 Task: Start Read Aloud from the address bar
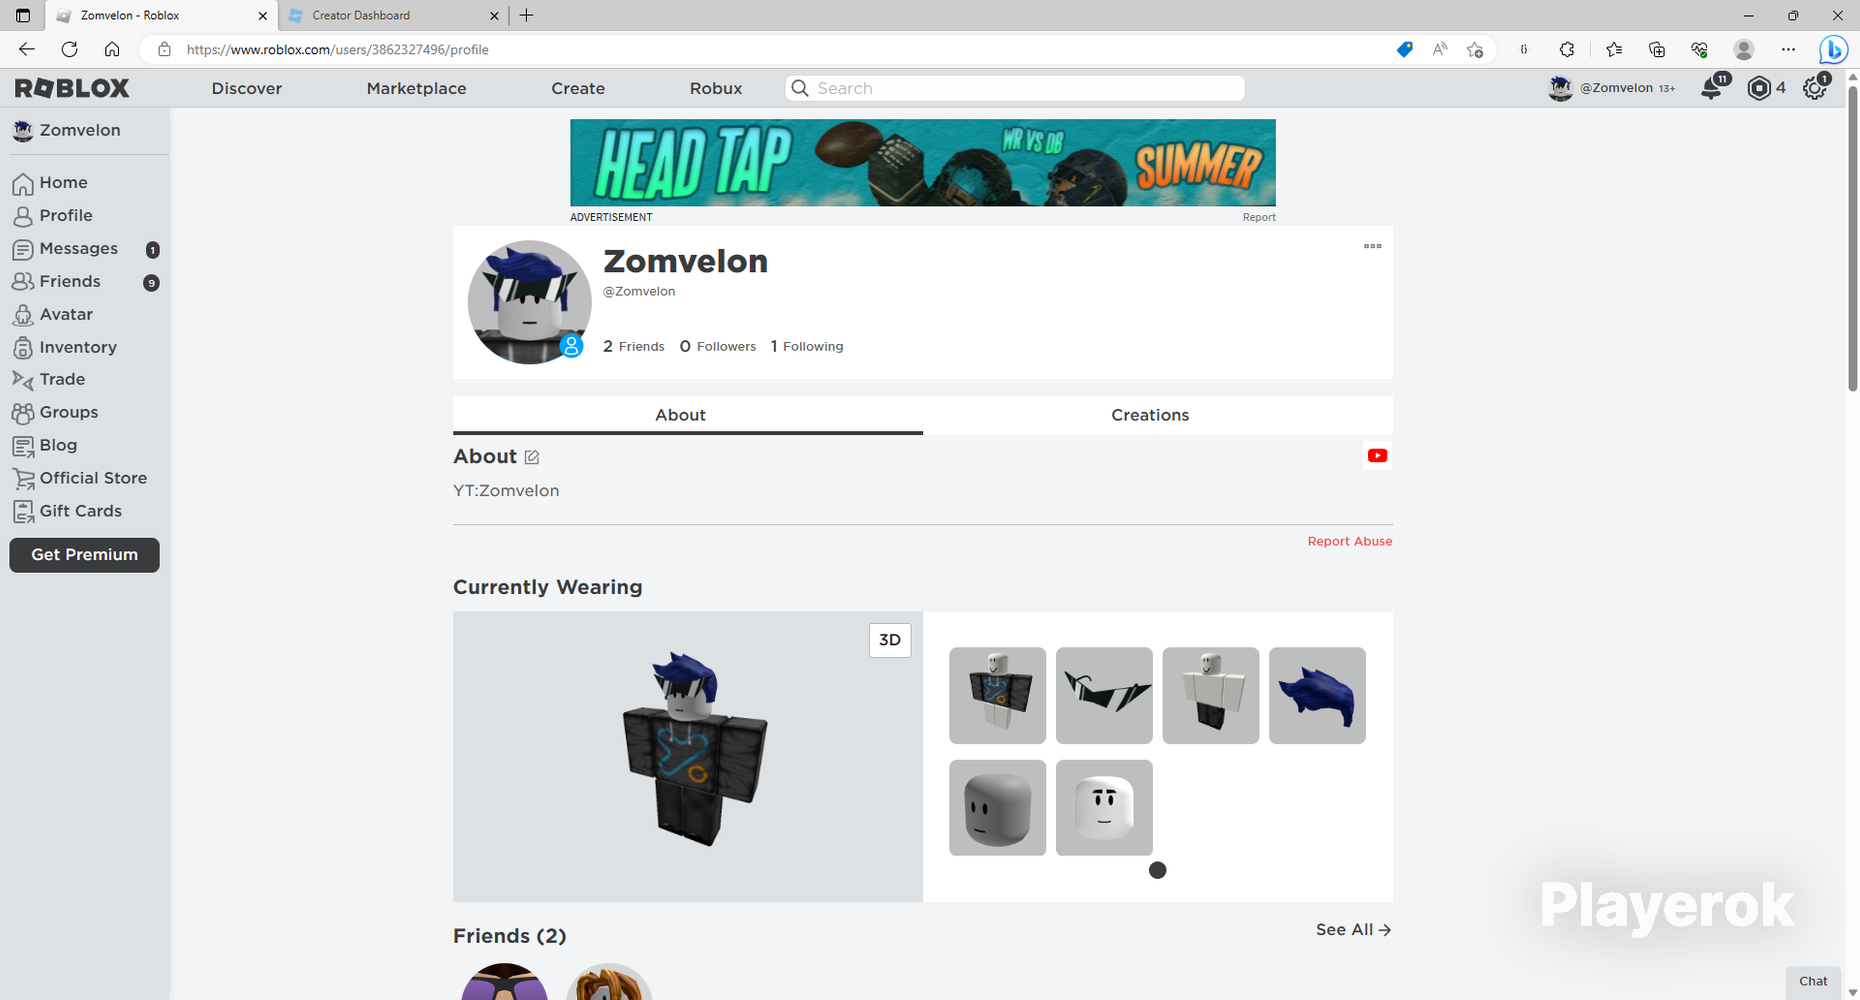pyautogui.click(x=1440, y=49)
